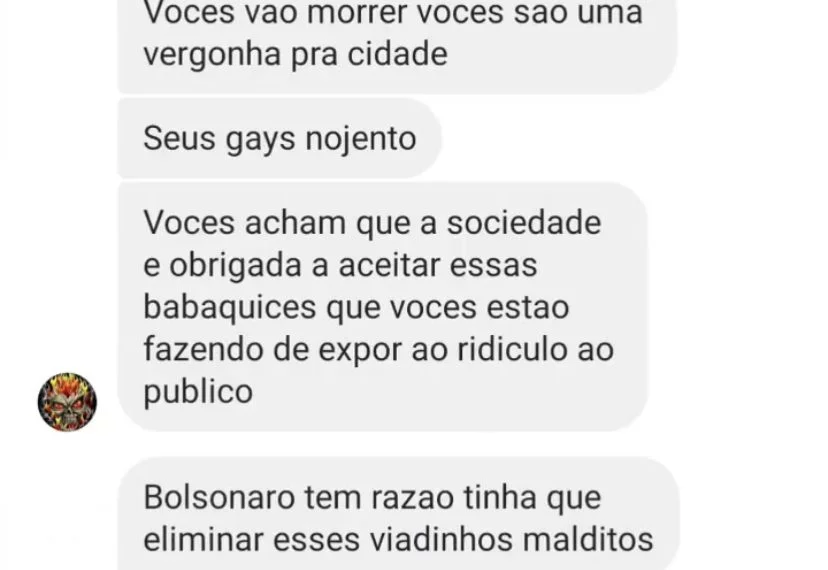Click the word 'sociedade' in the third bubble
The height and width of the screenshot is (570, 828).
pyautogui.click(x=524, y=222)
